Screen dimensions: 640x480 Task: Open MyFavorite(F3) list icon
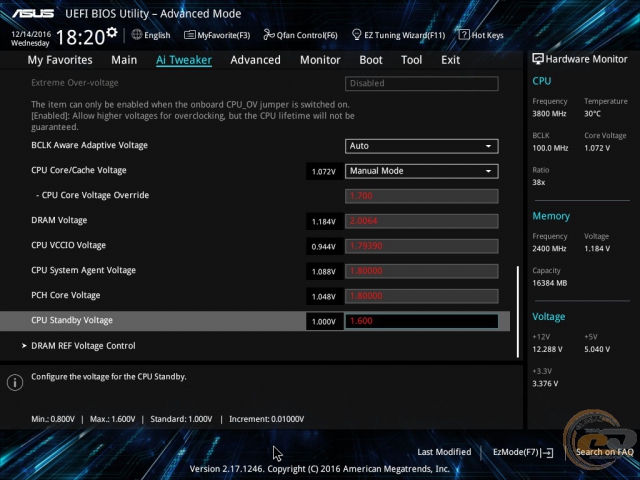pos(189,35)
